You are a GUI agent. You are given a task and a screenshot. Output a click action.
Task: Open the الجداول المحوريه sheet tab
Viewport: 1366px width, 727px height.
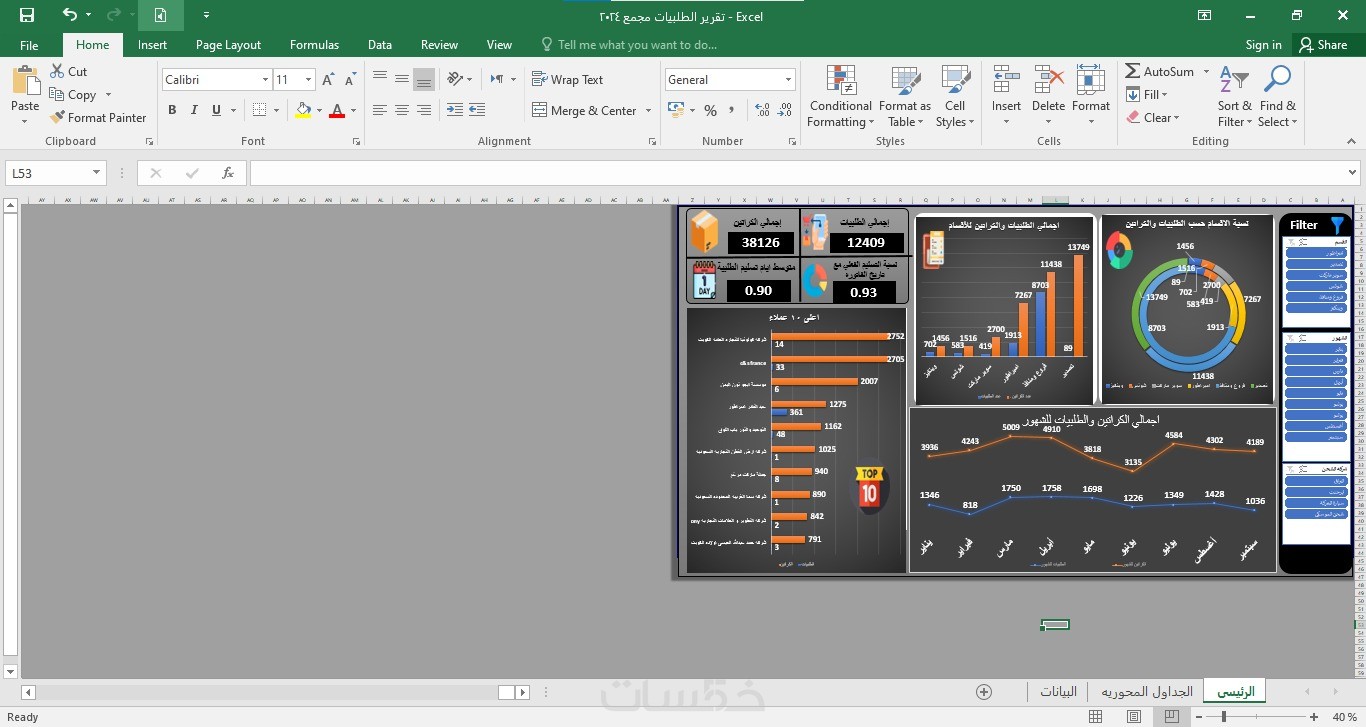1147,691
